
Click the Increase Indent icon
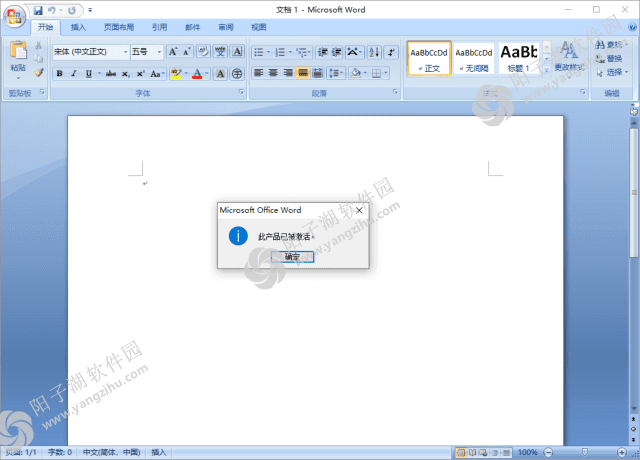[x=337, y=52]
